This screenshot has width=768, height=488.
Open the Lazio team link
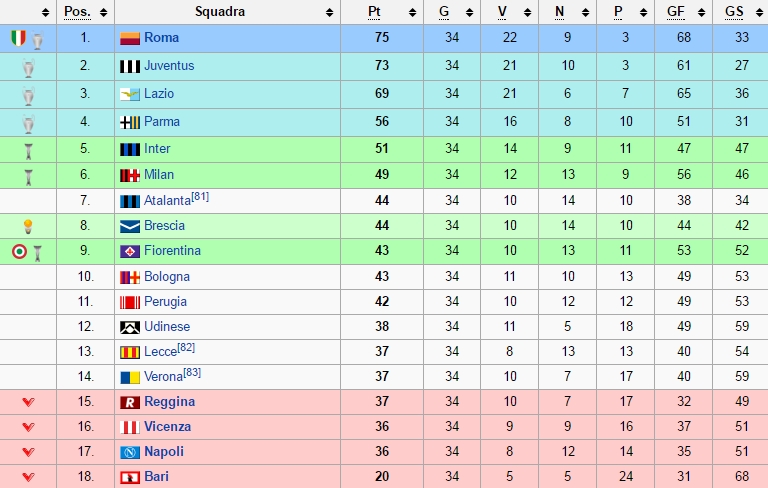(x=159, y=94)
